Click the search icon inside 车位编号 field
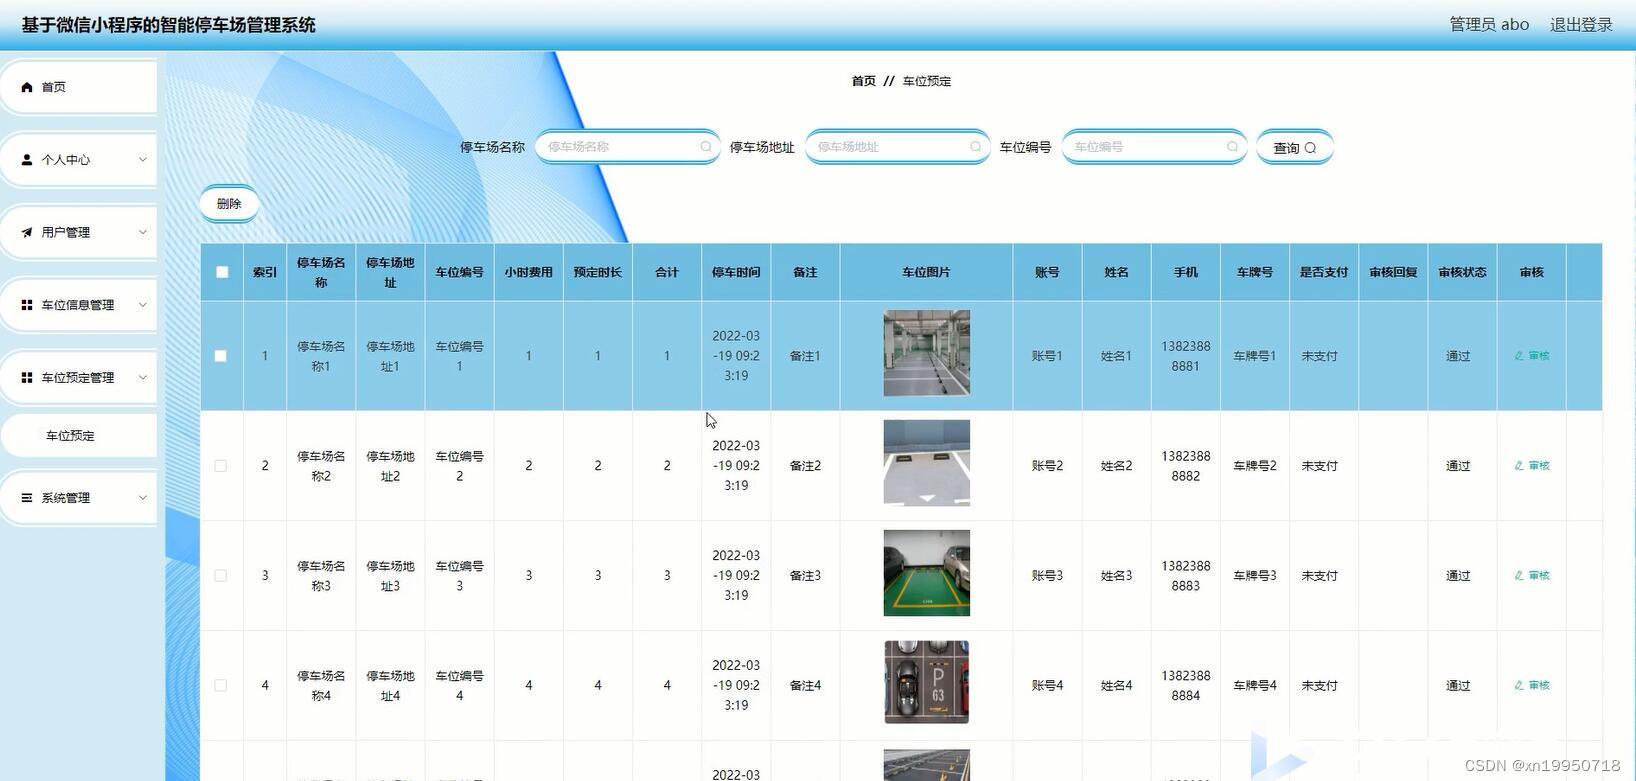Viewport: 1636px width, 781px height. tap(1233, 147)
